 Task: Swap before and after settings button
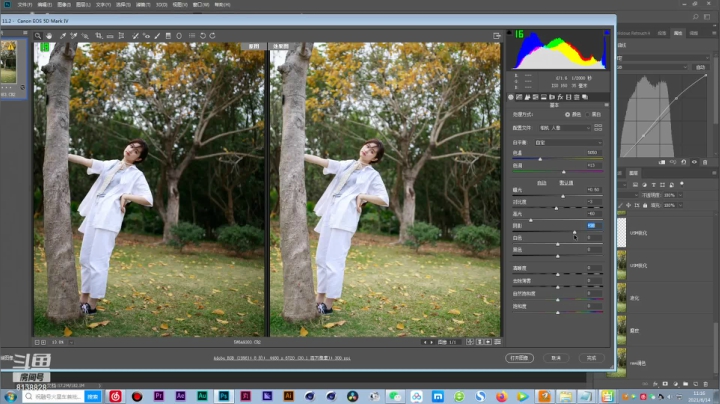[x=479, y=342]
